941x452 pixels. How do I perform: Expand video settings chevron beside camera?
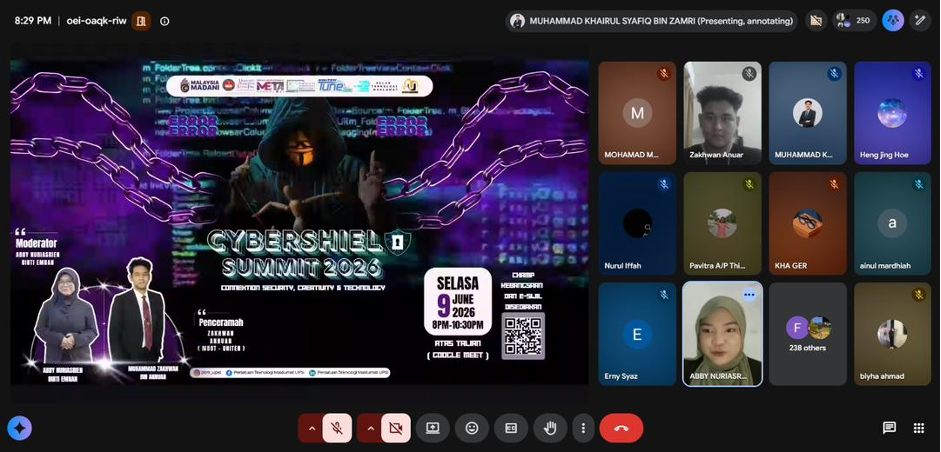point(370,428)
